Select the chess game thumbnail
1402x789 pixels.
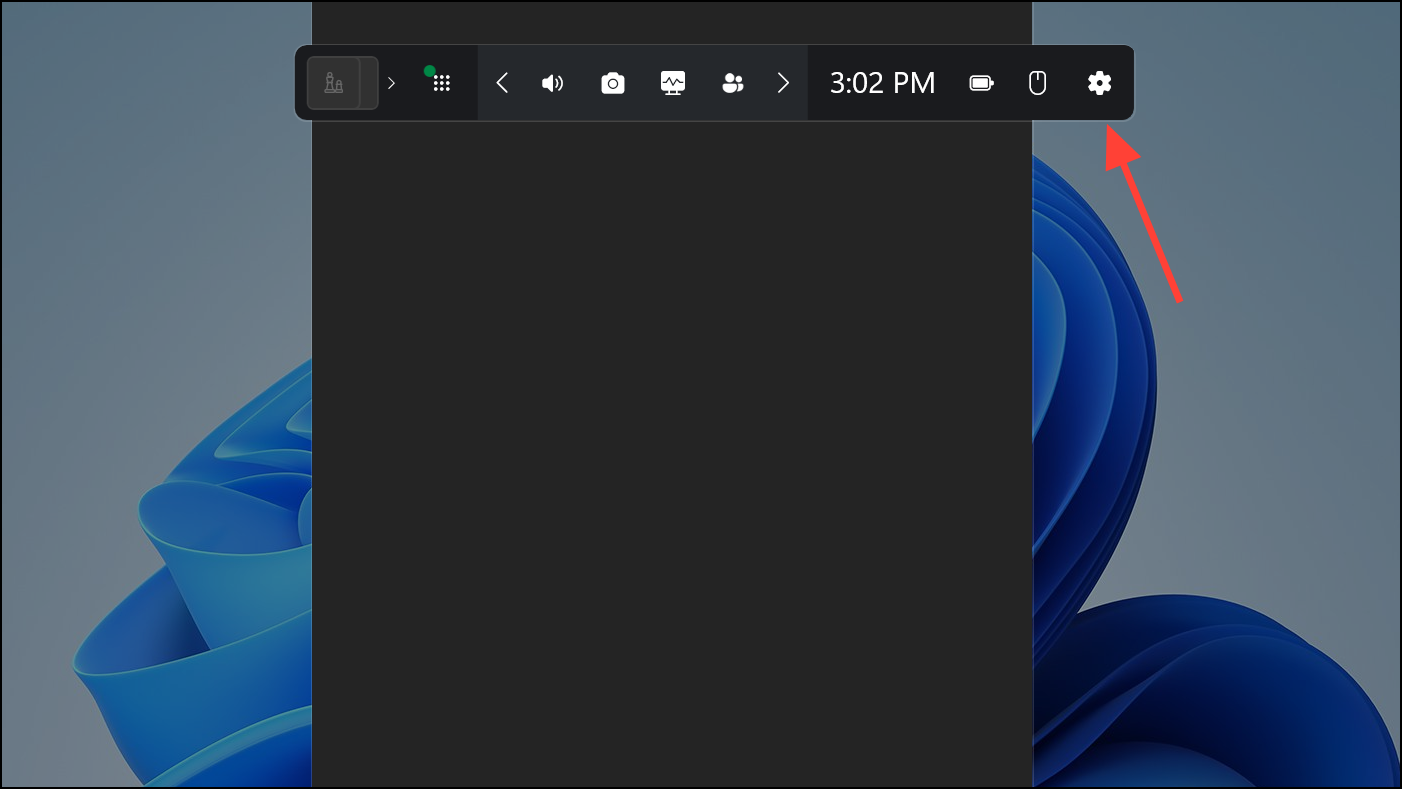334,83
